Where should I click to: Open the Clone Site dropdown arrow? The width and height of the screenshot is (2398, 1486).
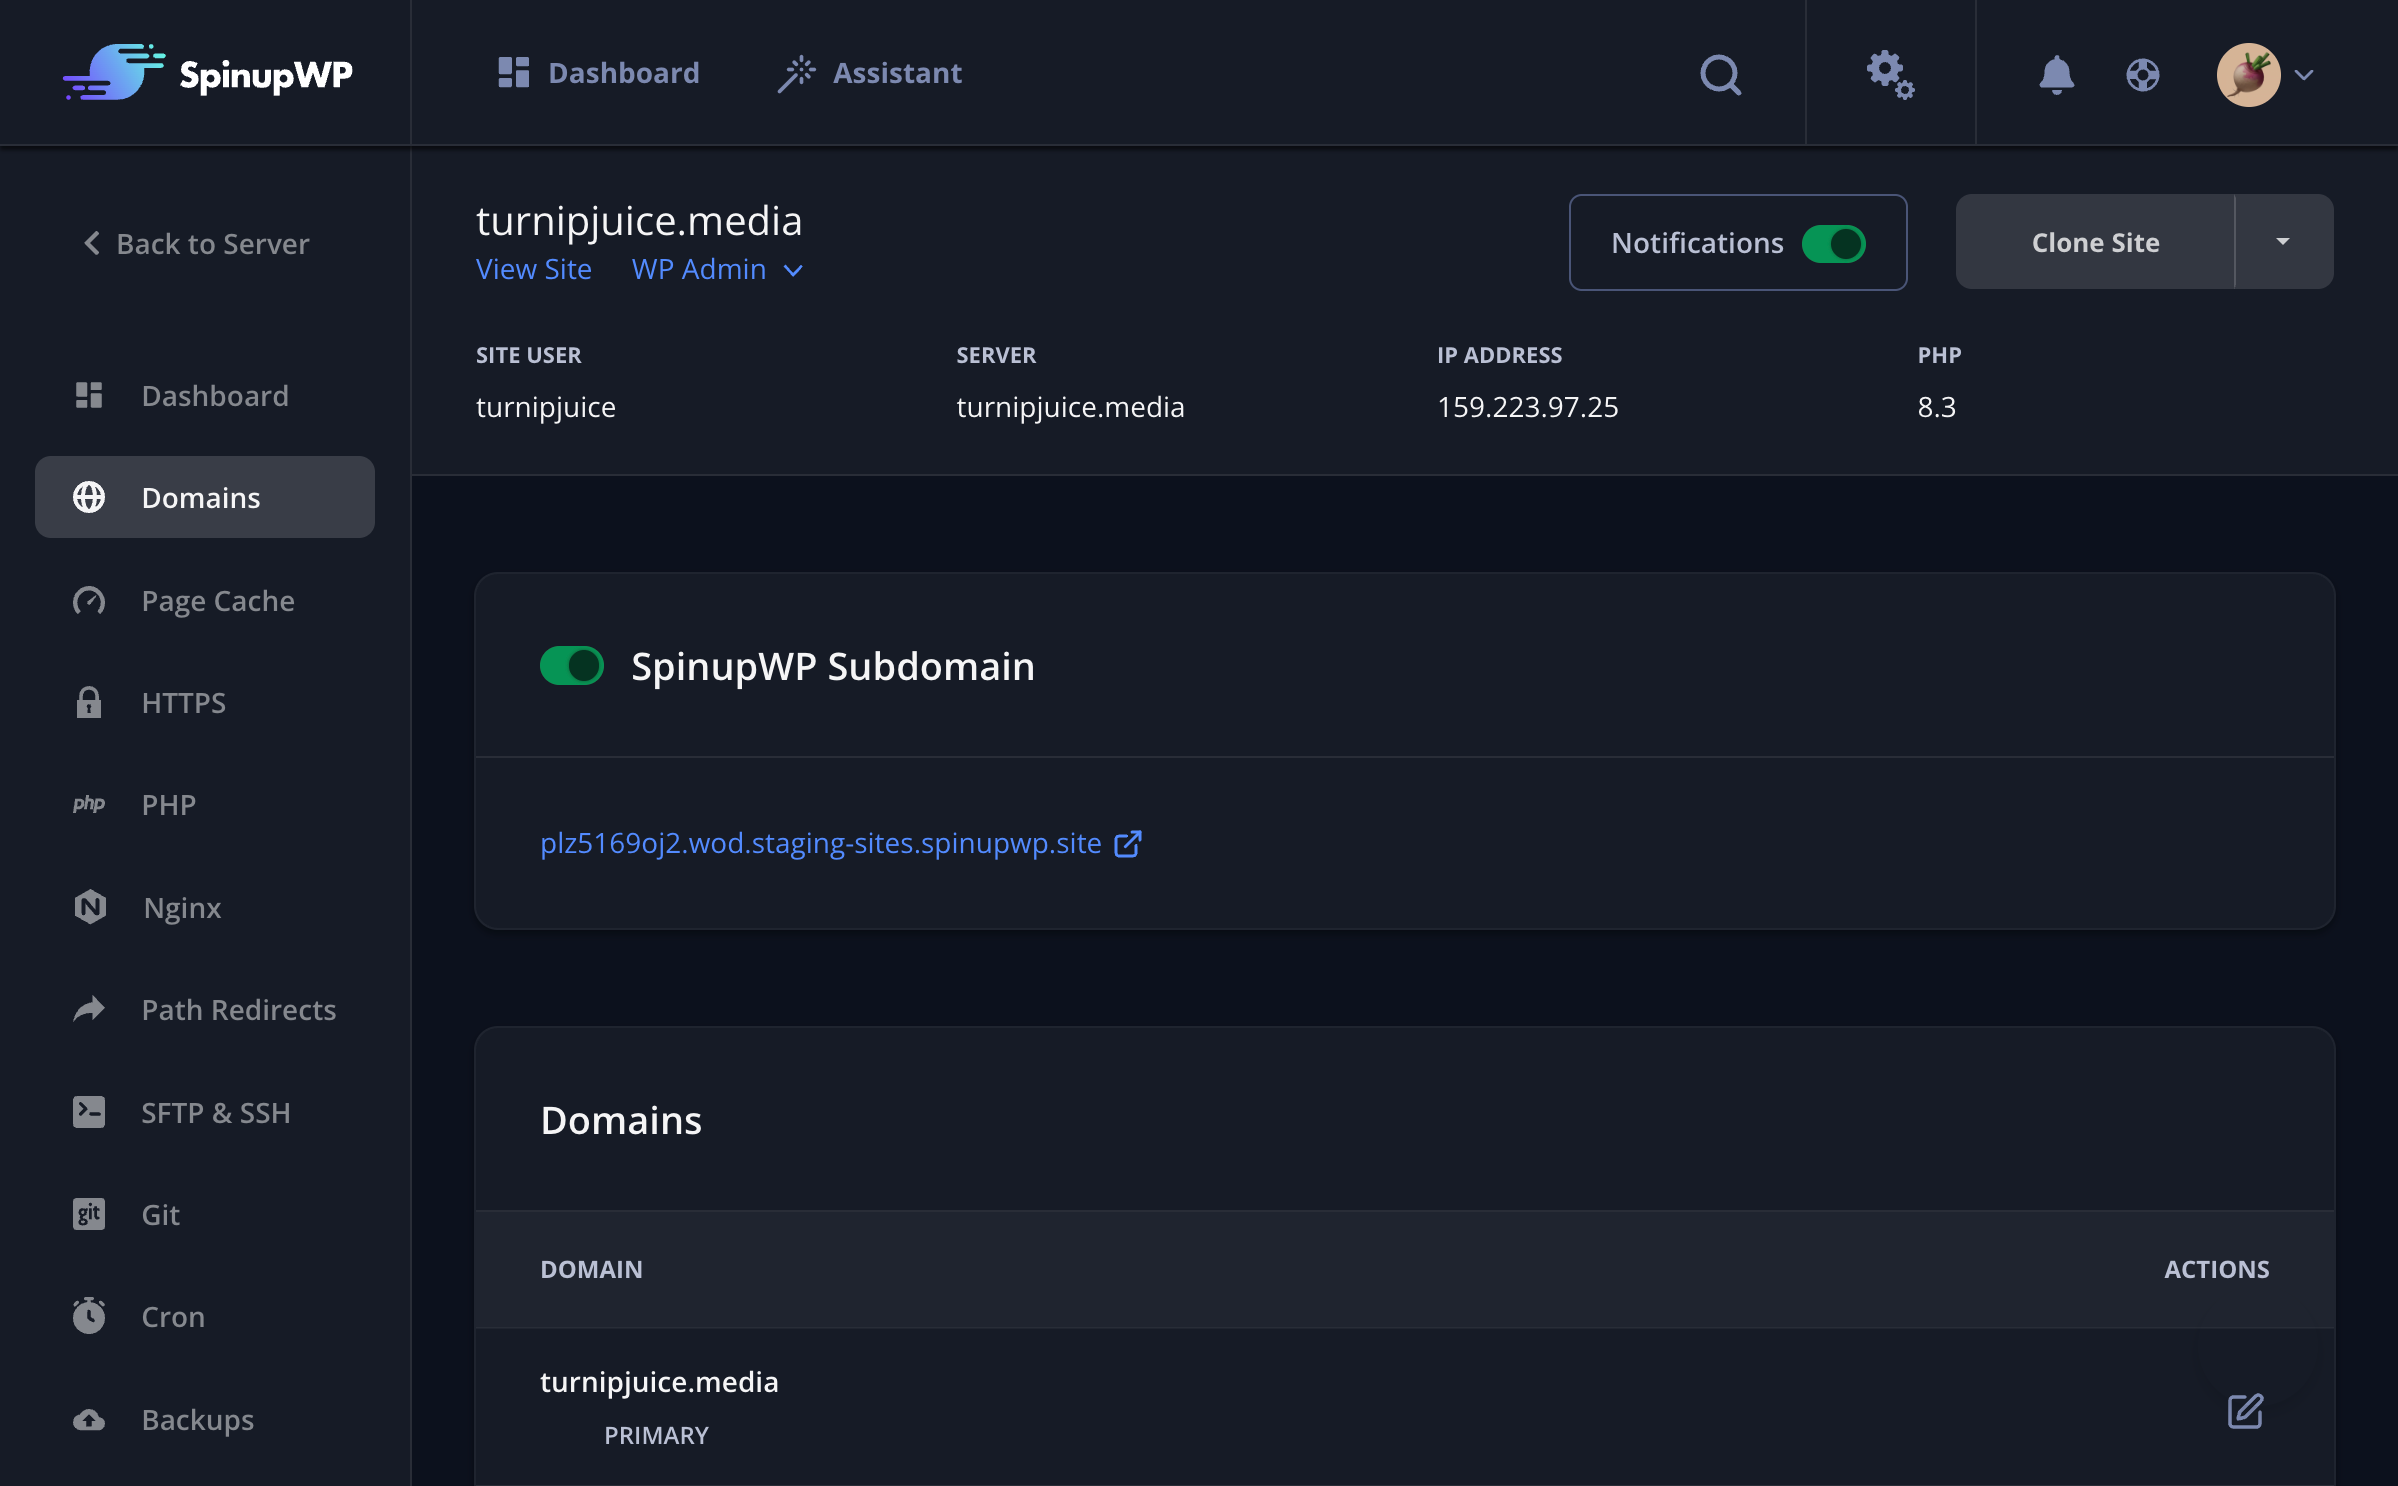coord(2281,241)
